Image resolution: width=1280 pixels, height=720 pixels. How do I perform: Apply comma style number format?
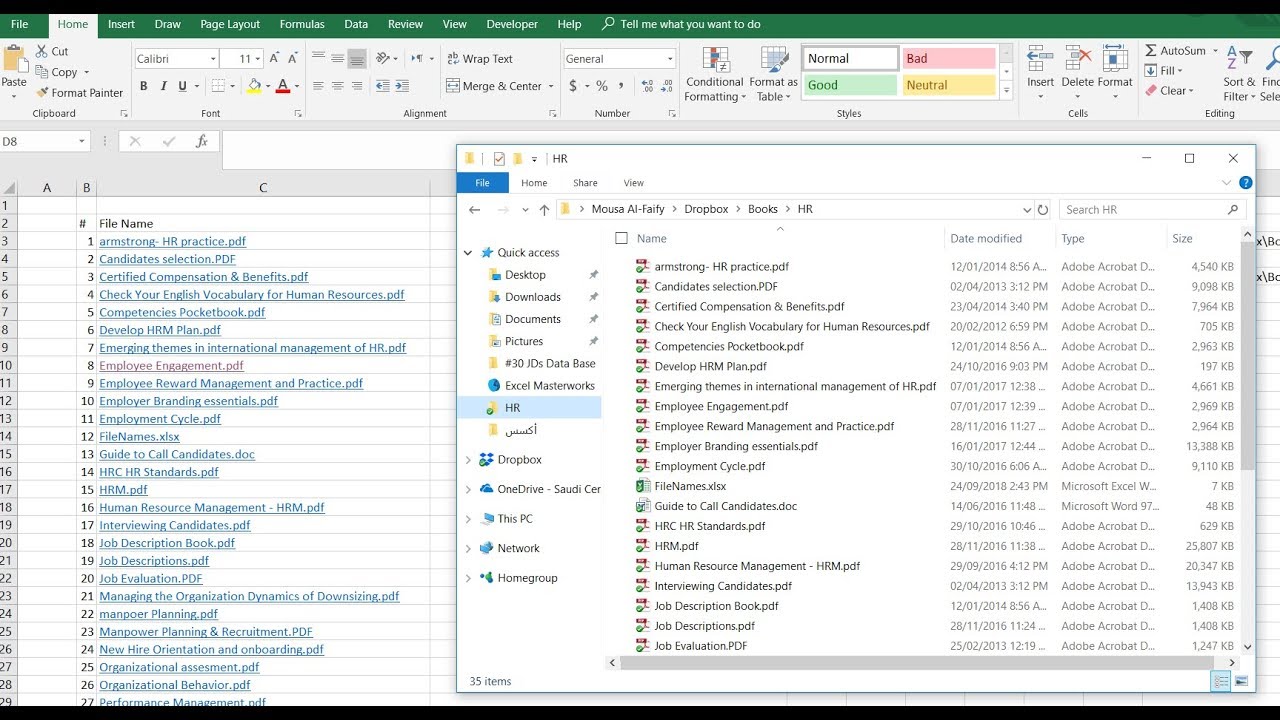[622, 86]
